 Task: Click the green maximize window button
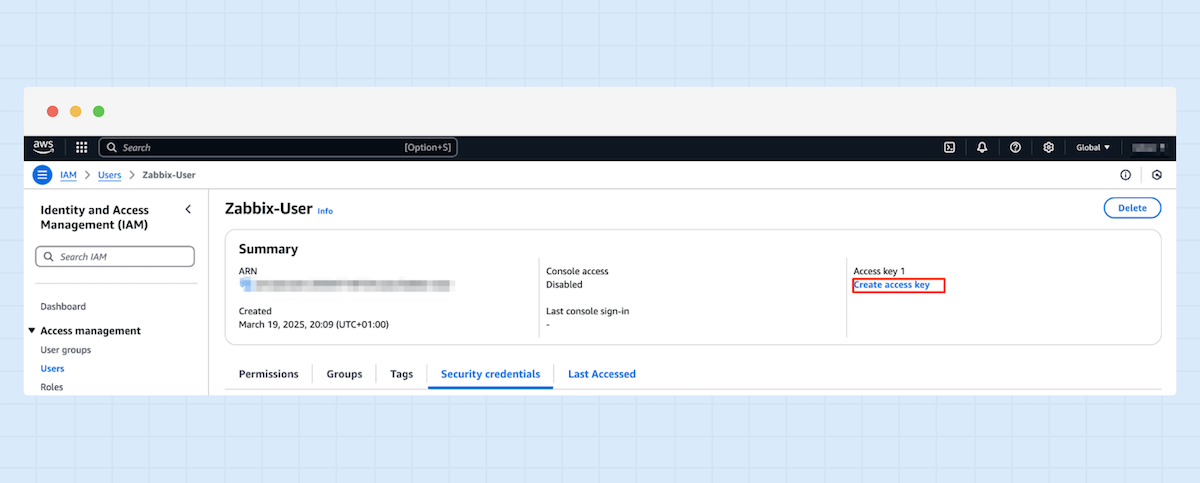[98, 111]
